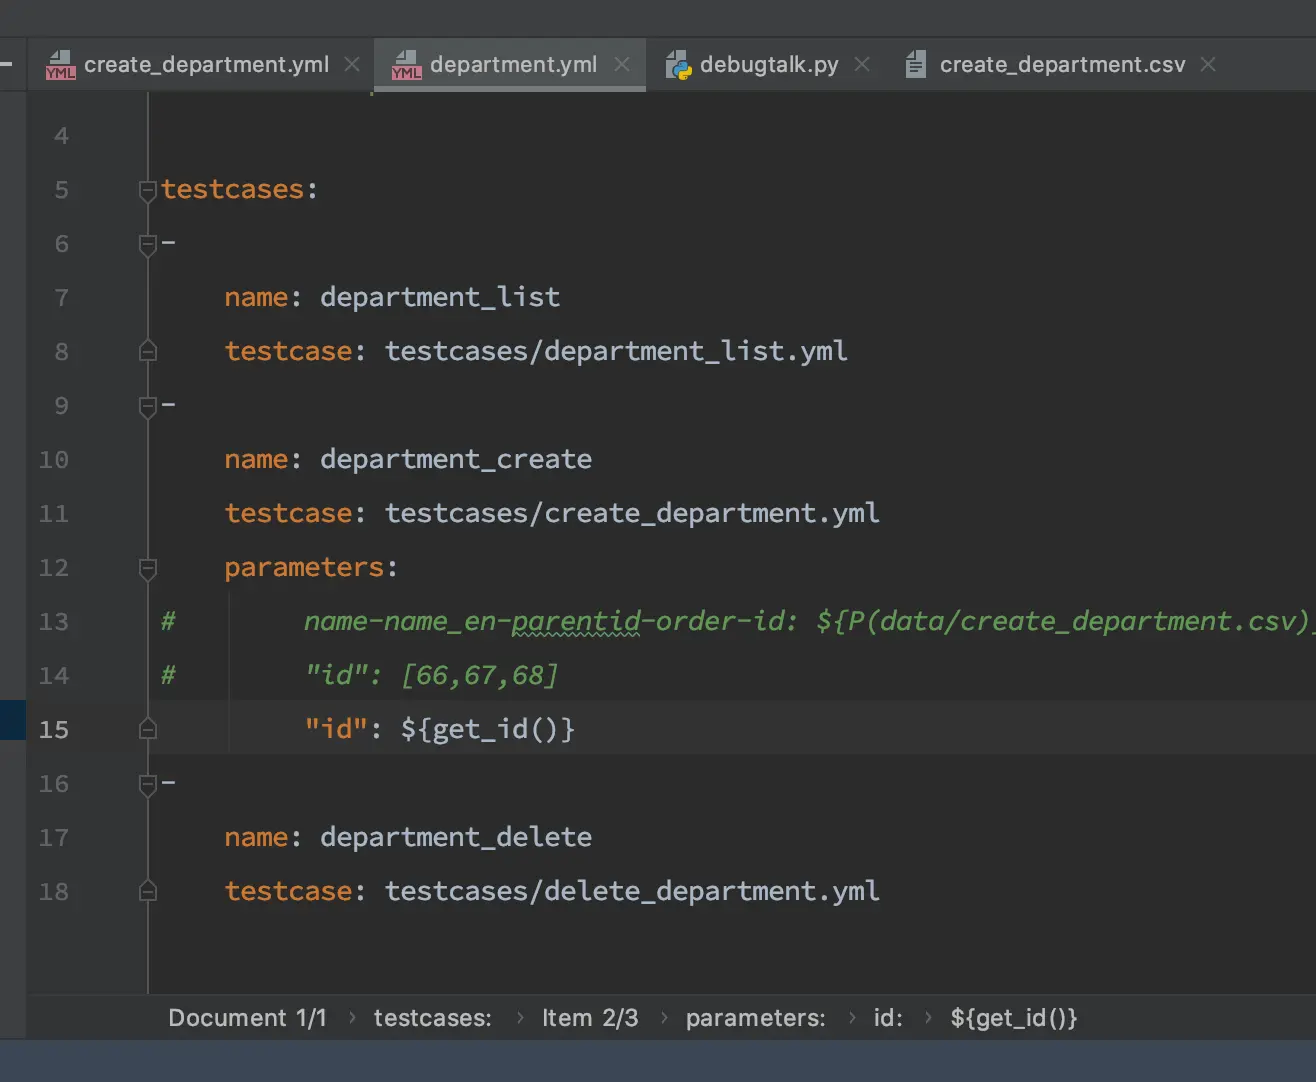Close the debugtalk.py tab
1316x1082 pixels.
[x=862, y=64]
